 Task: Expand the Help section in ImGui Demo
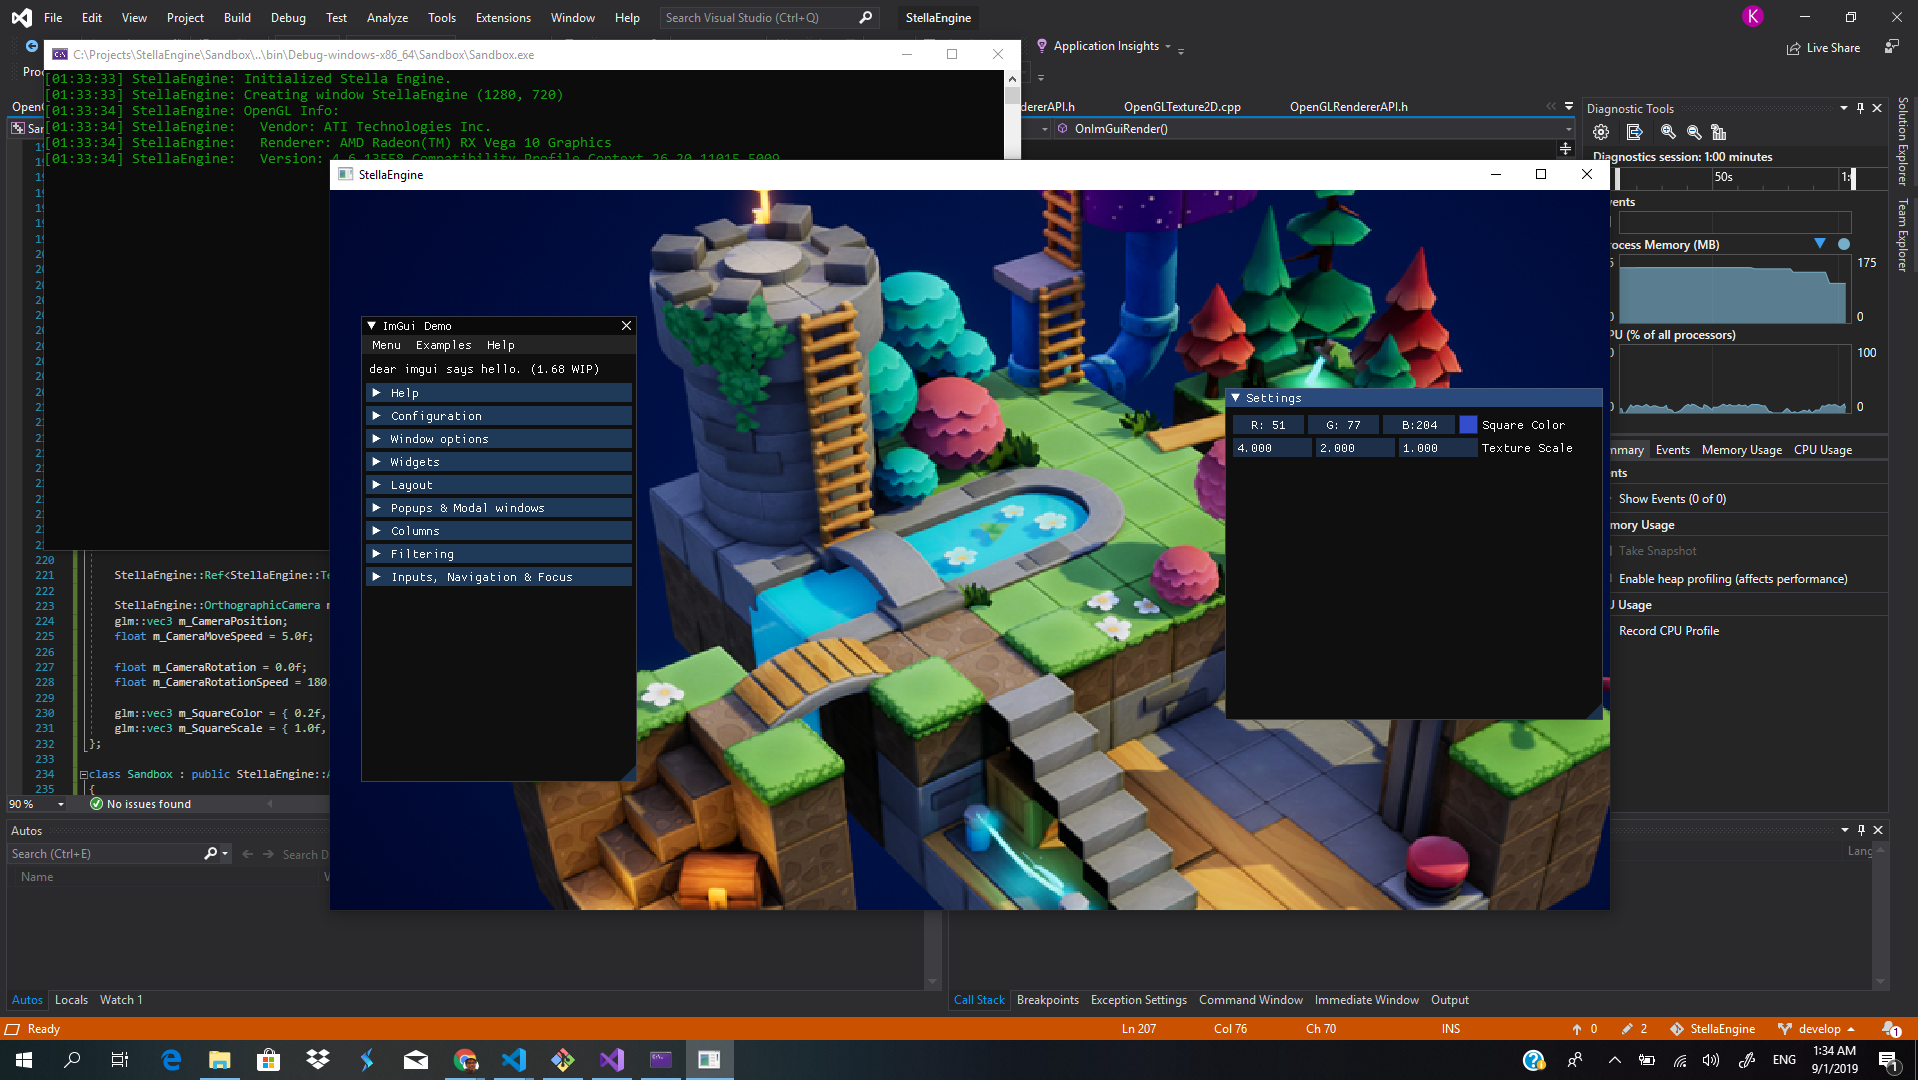[x=499, y=393]
